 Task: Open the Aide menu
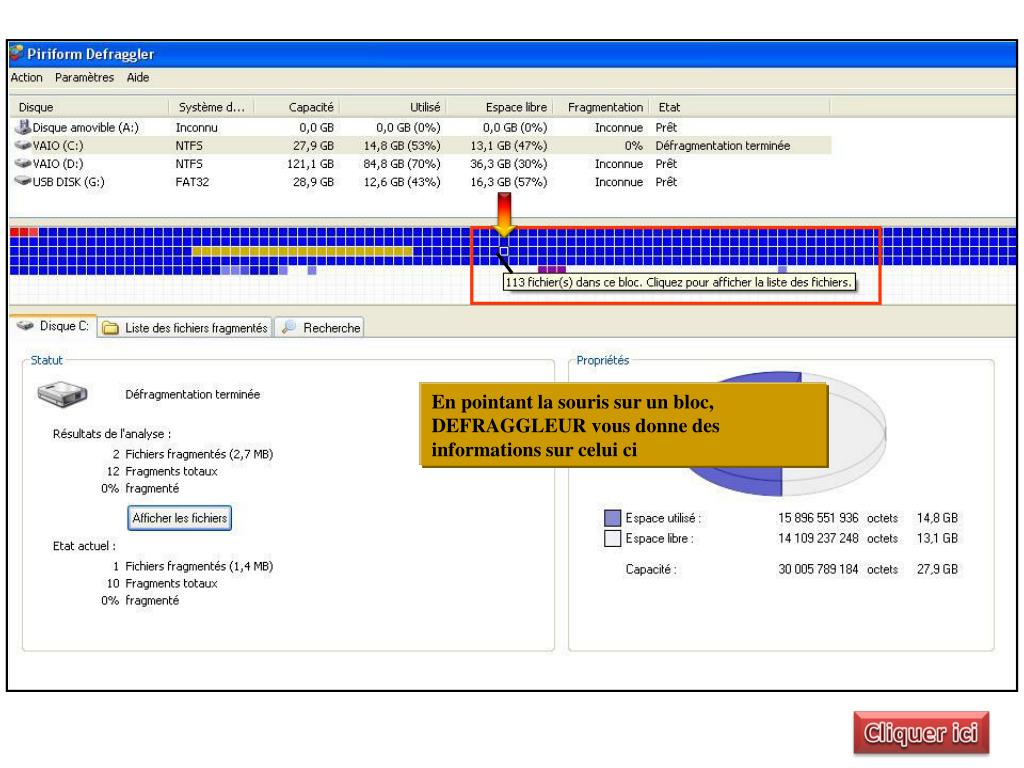pos(136,79)
